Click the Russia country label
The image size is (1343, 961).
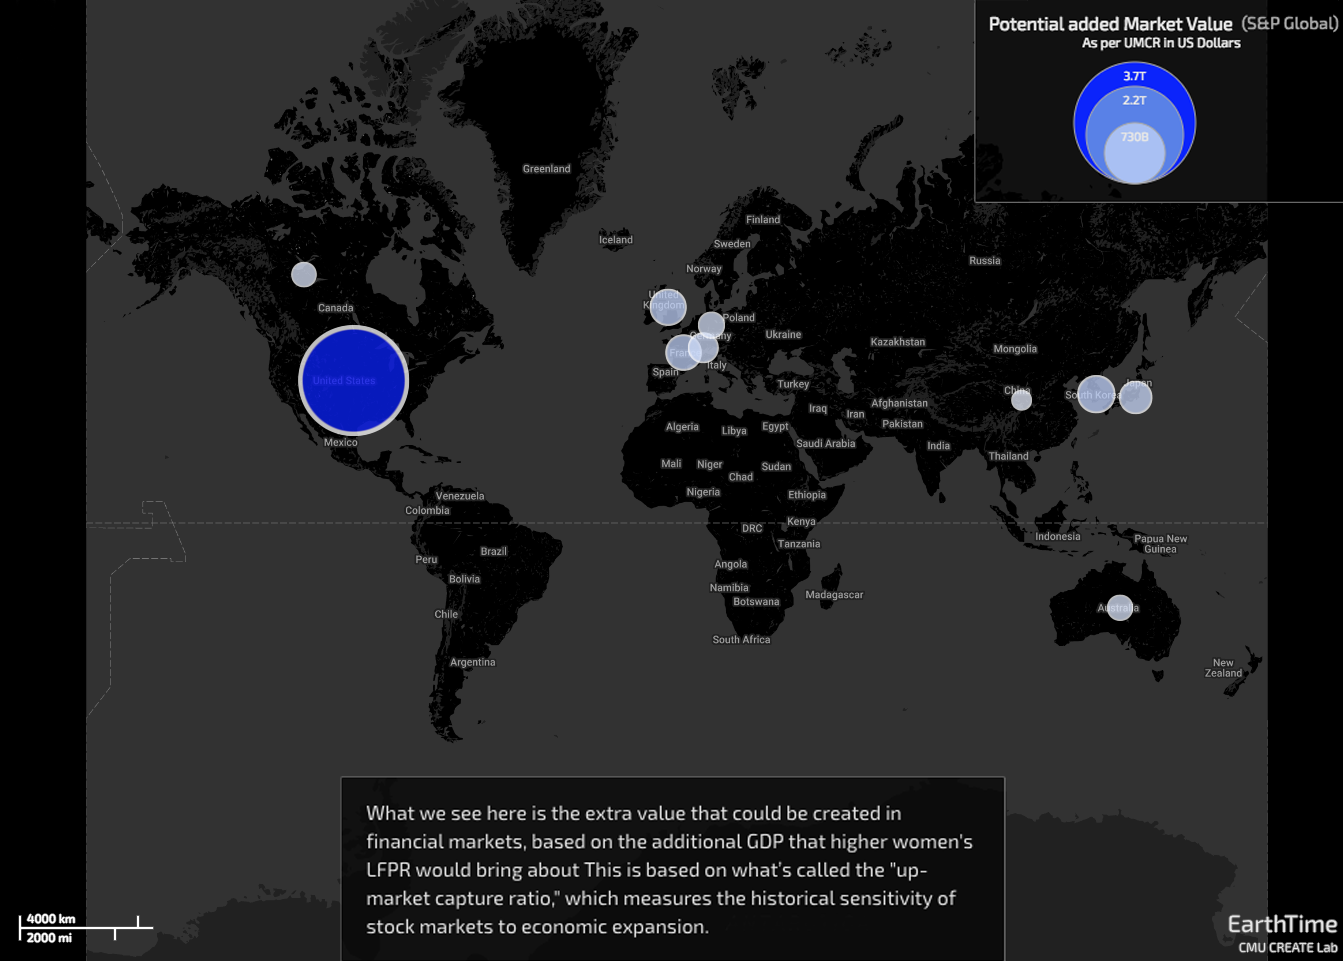tap(984, 261)
